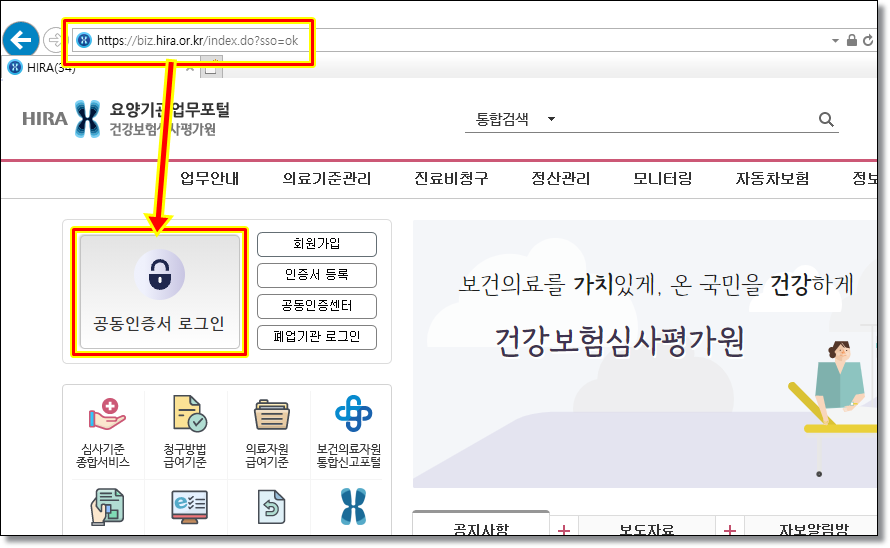
Task: Open the 정산관리 menu
Action: [561, 179]
